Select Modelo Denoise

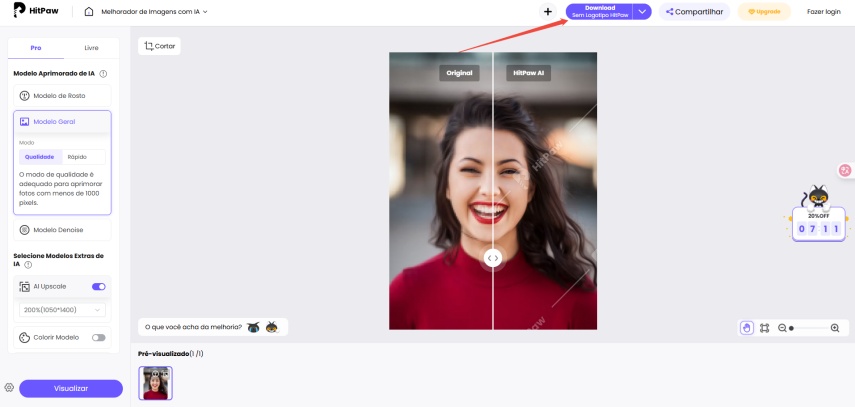point(62,230)
